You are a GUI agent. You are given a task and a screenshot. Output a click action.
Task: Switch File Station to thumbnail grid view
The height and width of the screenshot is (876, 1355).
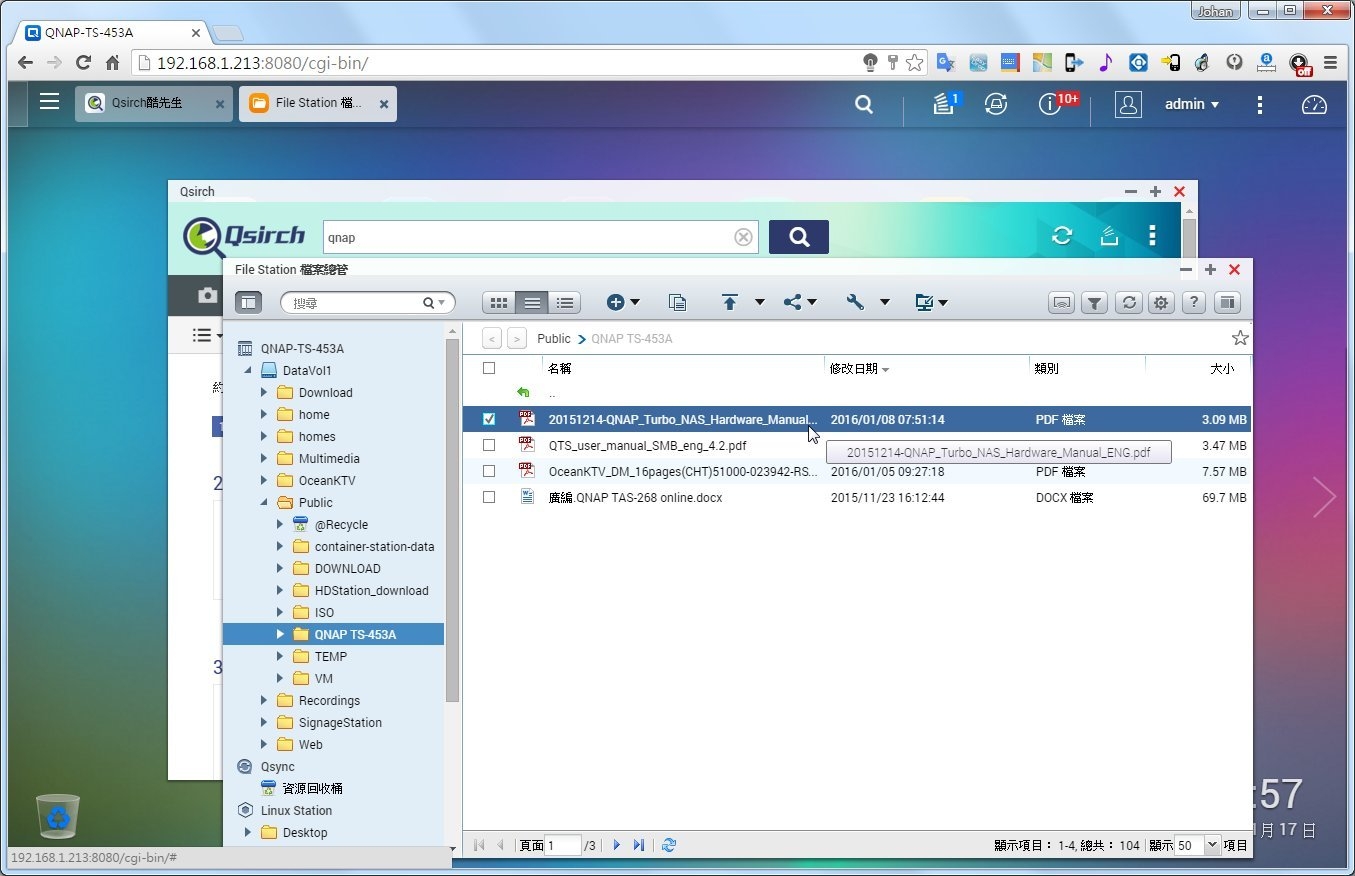coord(499,302)
